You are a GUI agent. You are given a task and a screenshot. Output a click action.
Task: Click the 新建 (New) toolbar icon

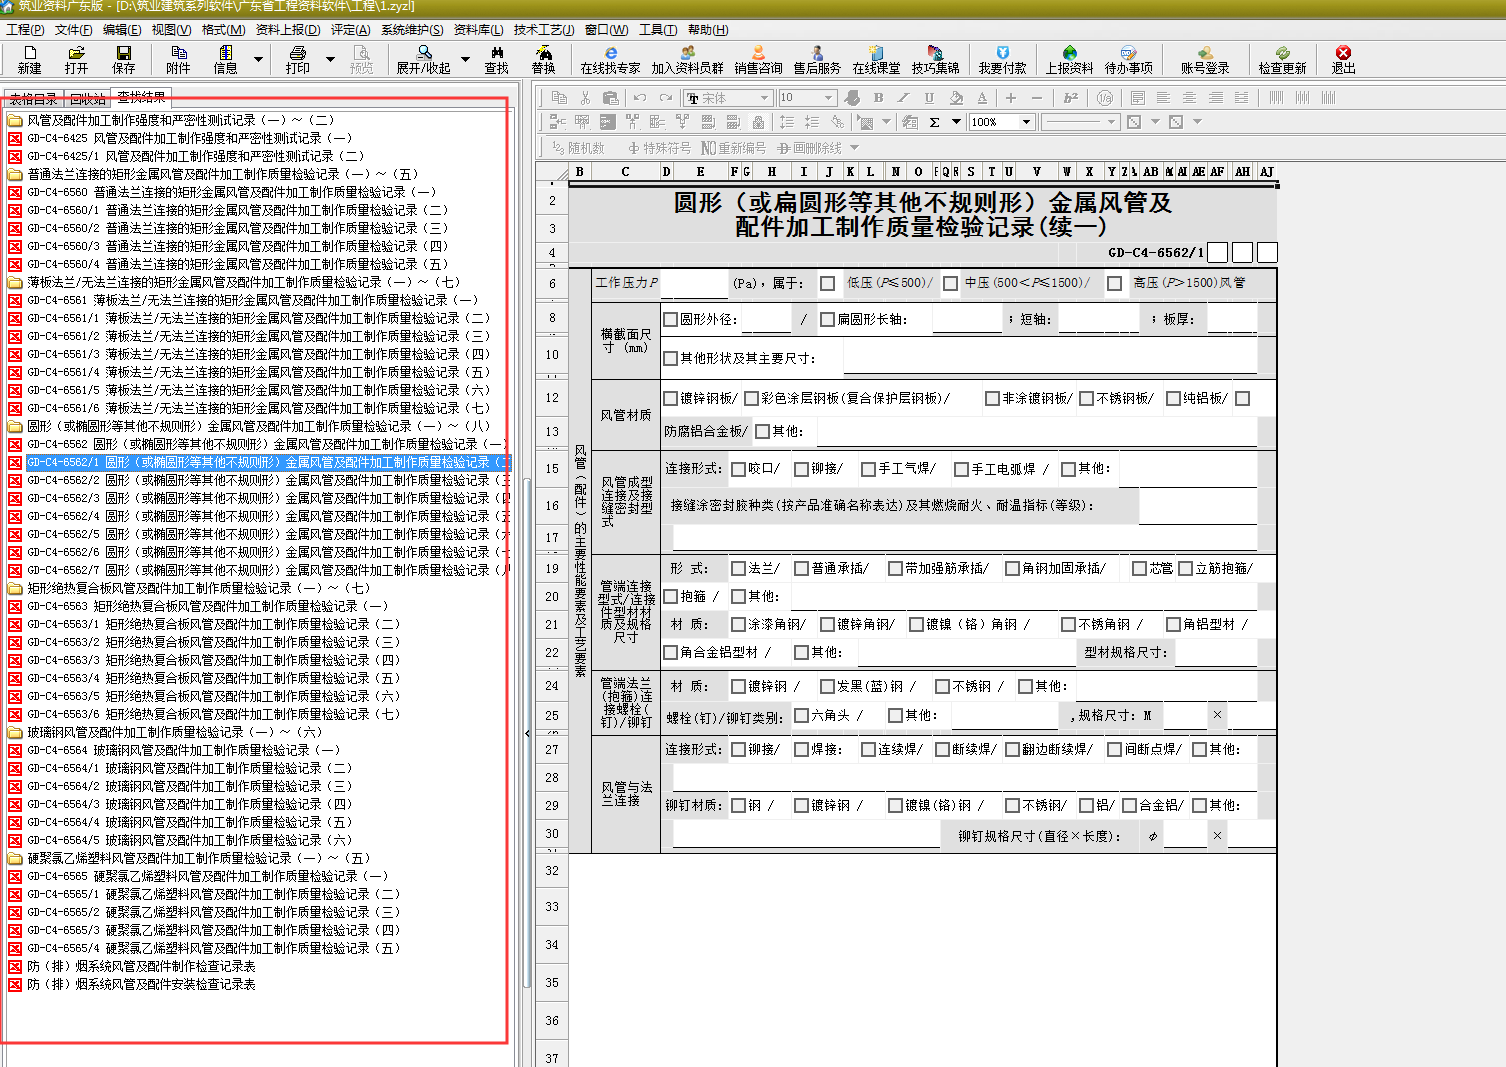[30, 59]
